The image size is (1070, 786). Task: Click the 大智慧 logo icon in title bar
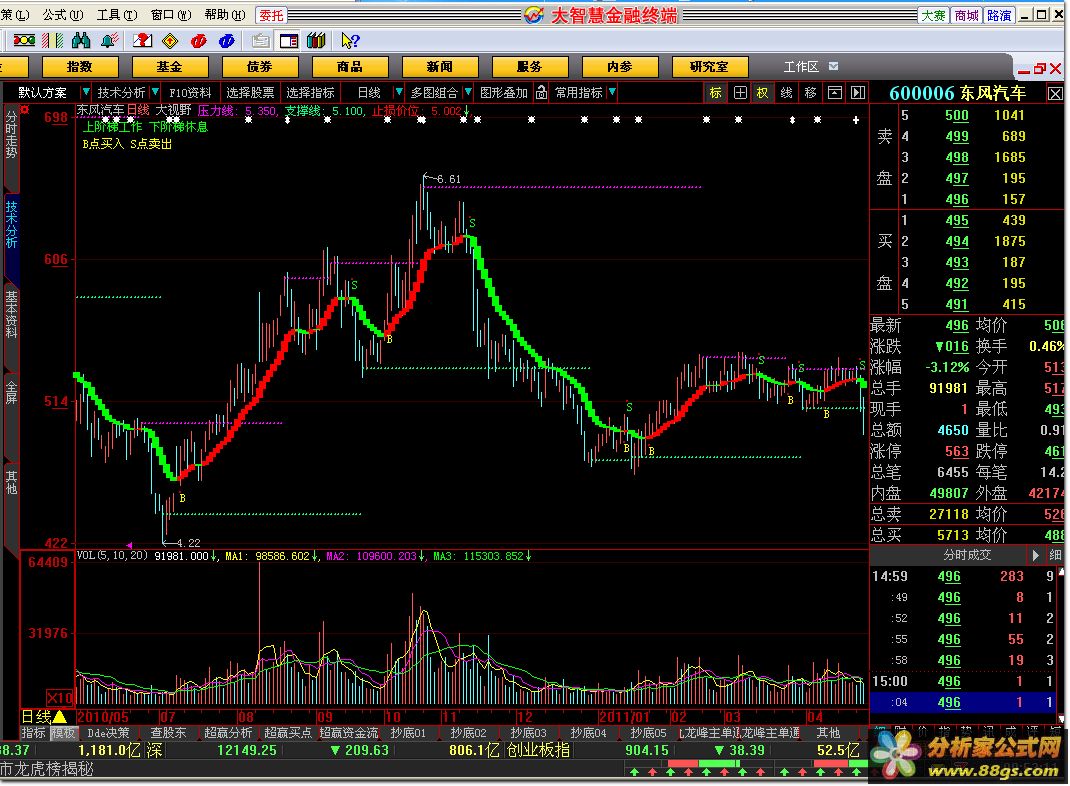[x=534, y=14]
